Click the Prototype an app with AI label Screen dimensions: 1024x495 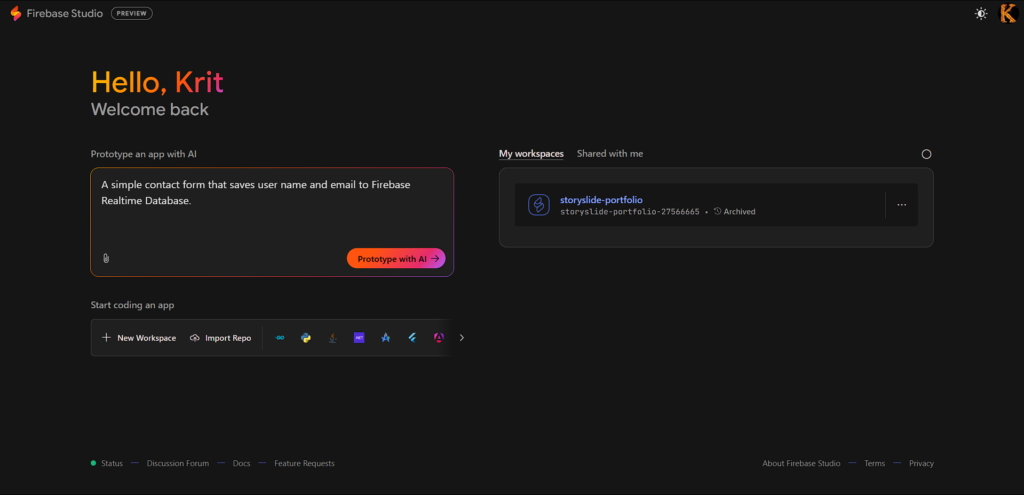[x=144, y=154]
